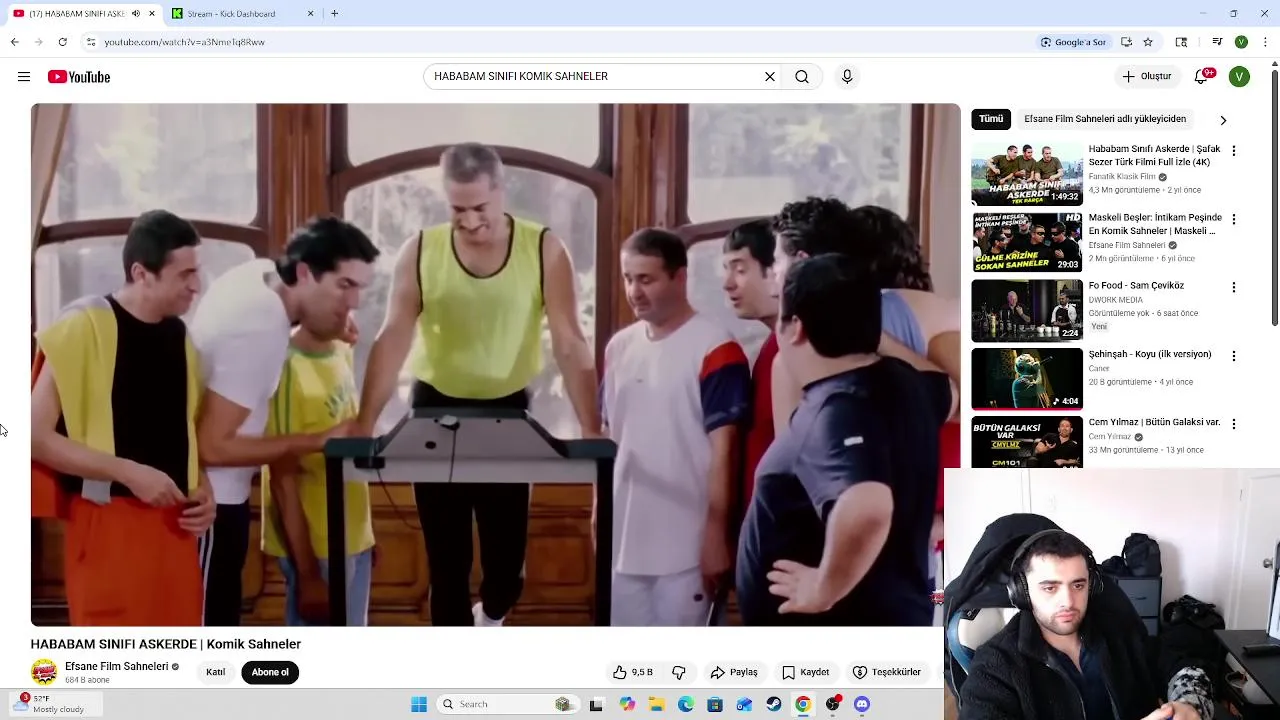Open File Explorer from taskbar

click(656, 704)
